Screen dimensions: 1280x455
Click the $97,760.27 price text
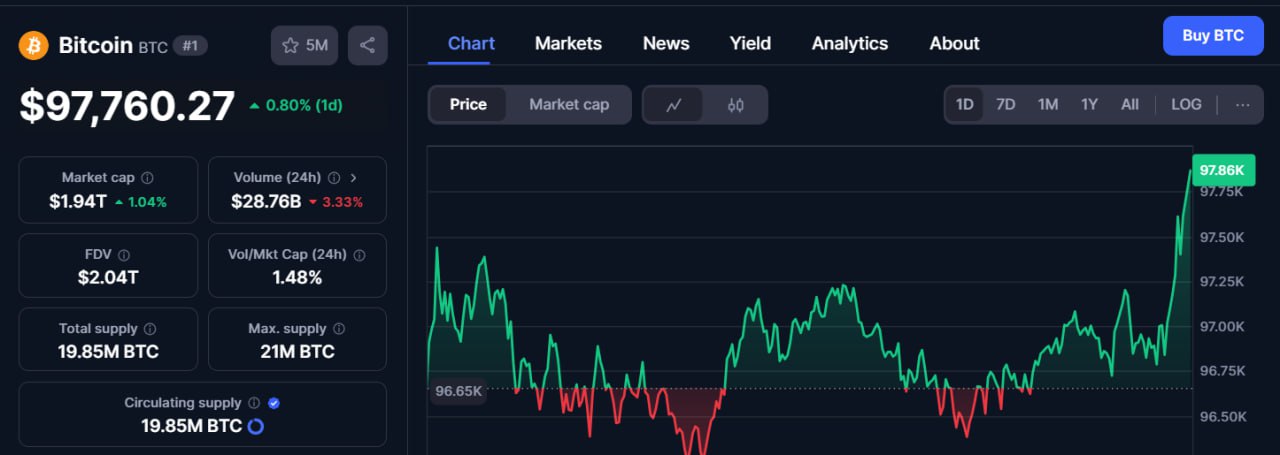click(127, 106)
